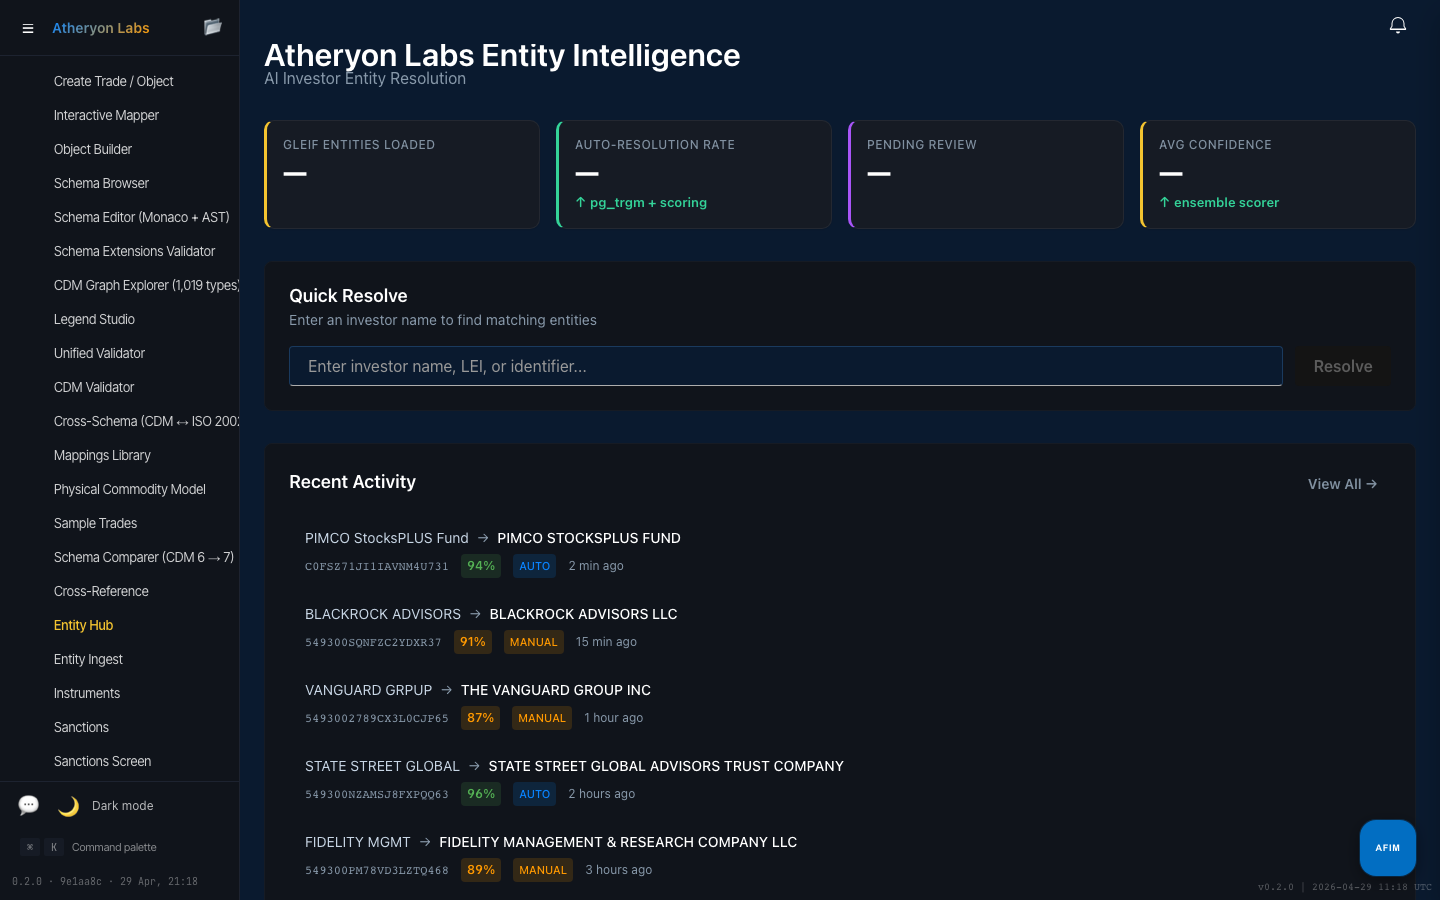This screenshot has height=900, width=1440.
Task: Open Mappings Library
Action: click(102, 455)
